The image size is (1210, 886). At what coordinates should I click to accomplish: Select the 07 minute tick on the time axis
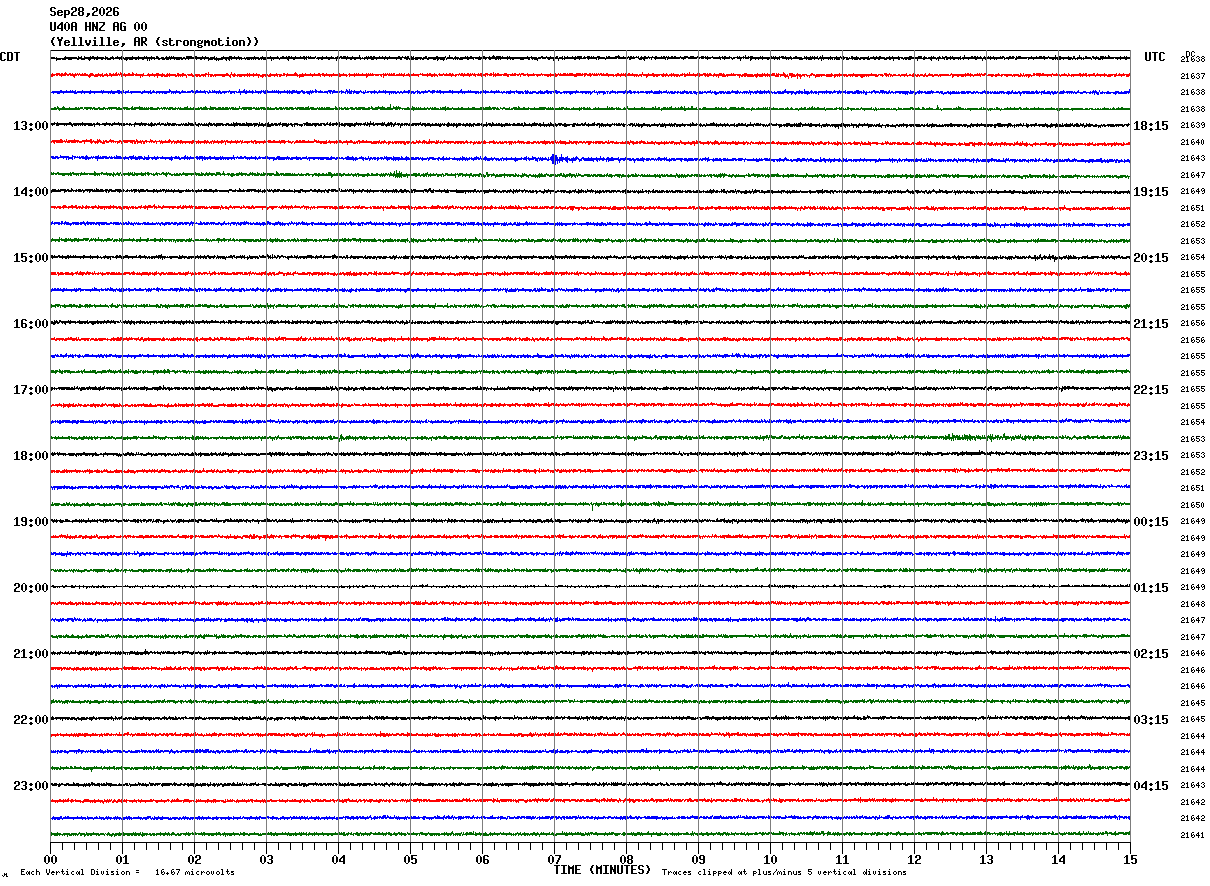554,859
